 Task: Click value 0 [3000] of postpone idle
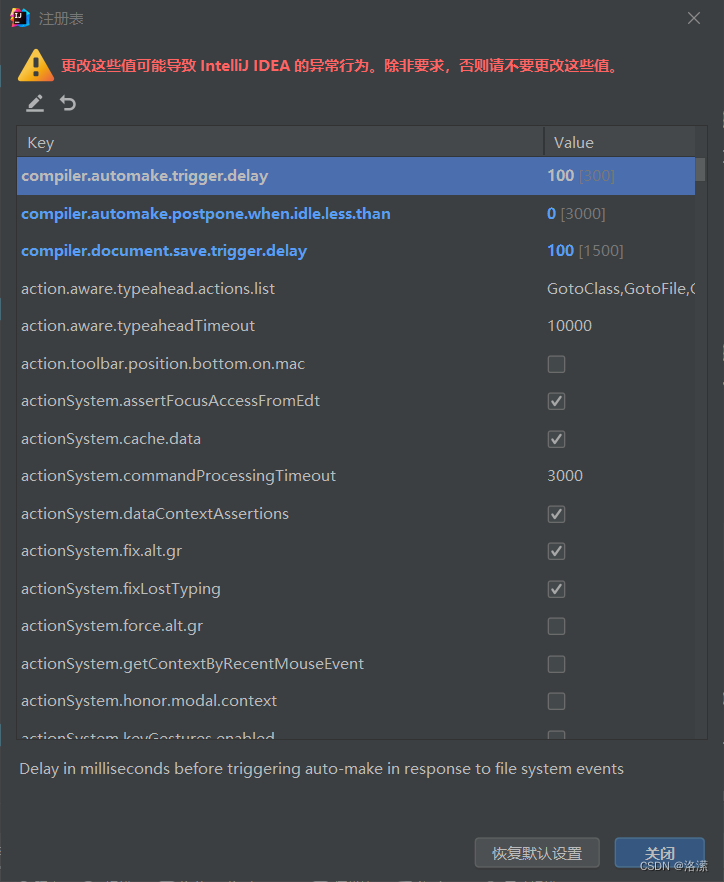(576, 214)
